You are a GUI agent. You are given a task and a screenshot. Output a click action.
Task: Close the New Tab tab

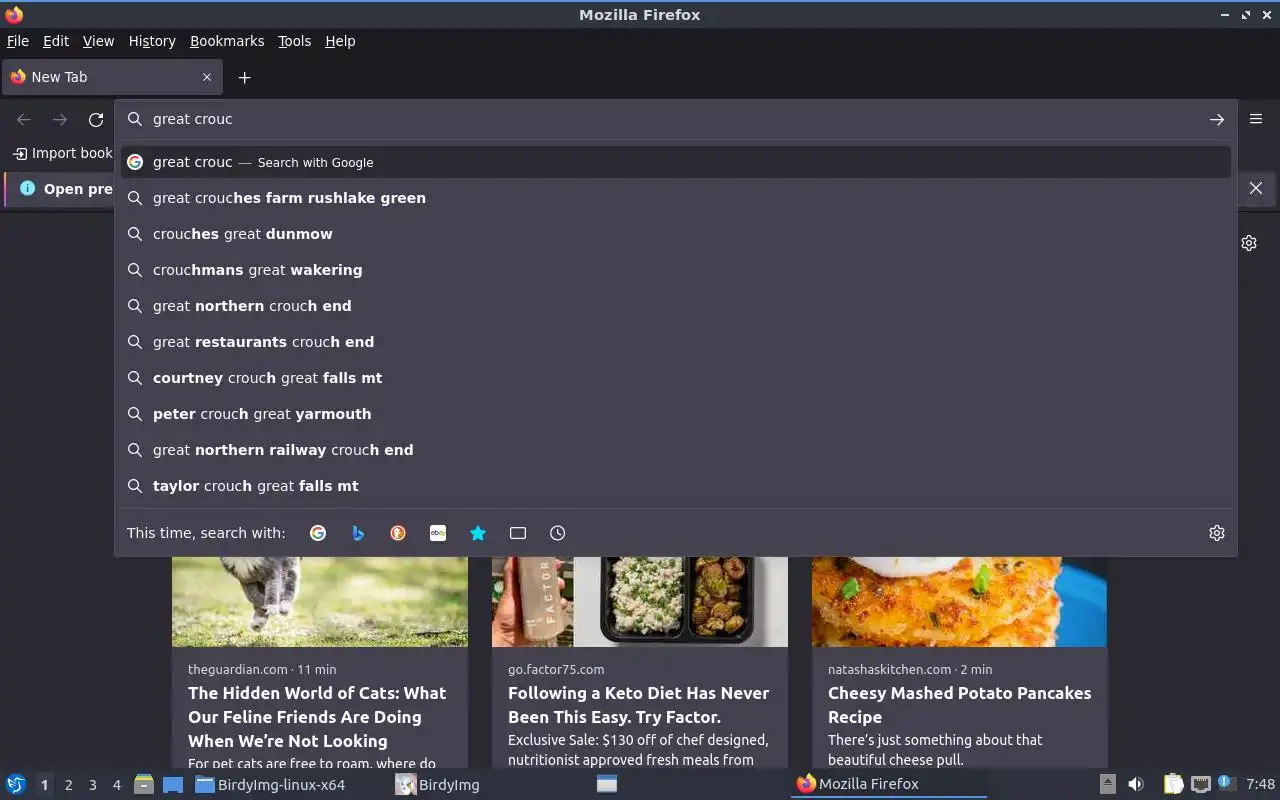click(207, 77)
